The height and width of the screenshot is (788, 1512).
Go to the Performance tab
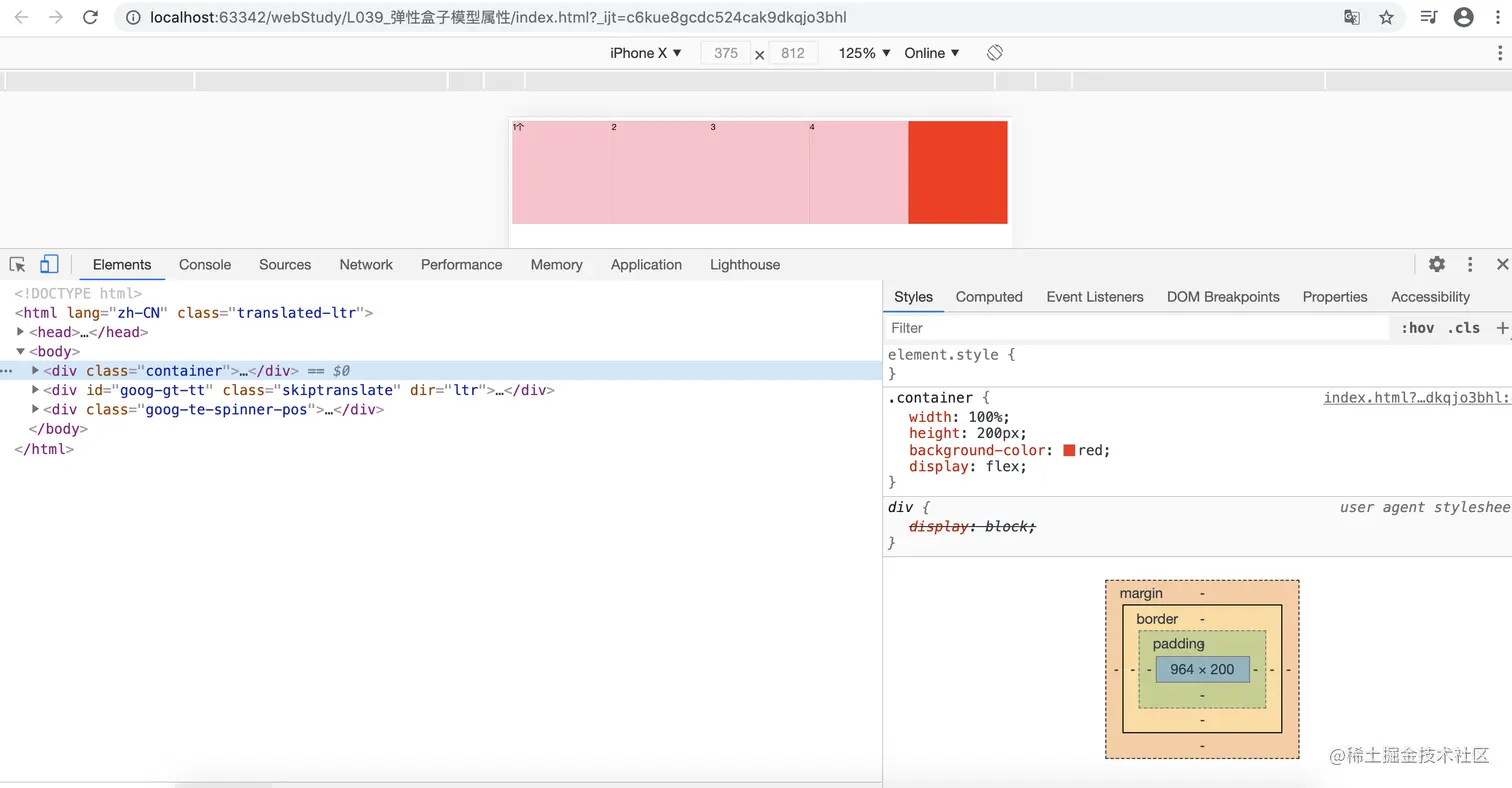462,265
